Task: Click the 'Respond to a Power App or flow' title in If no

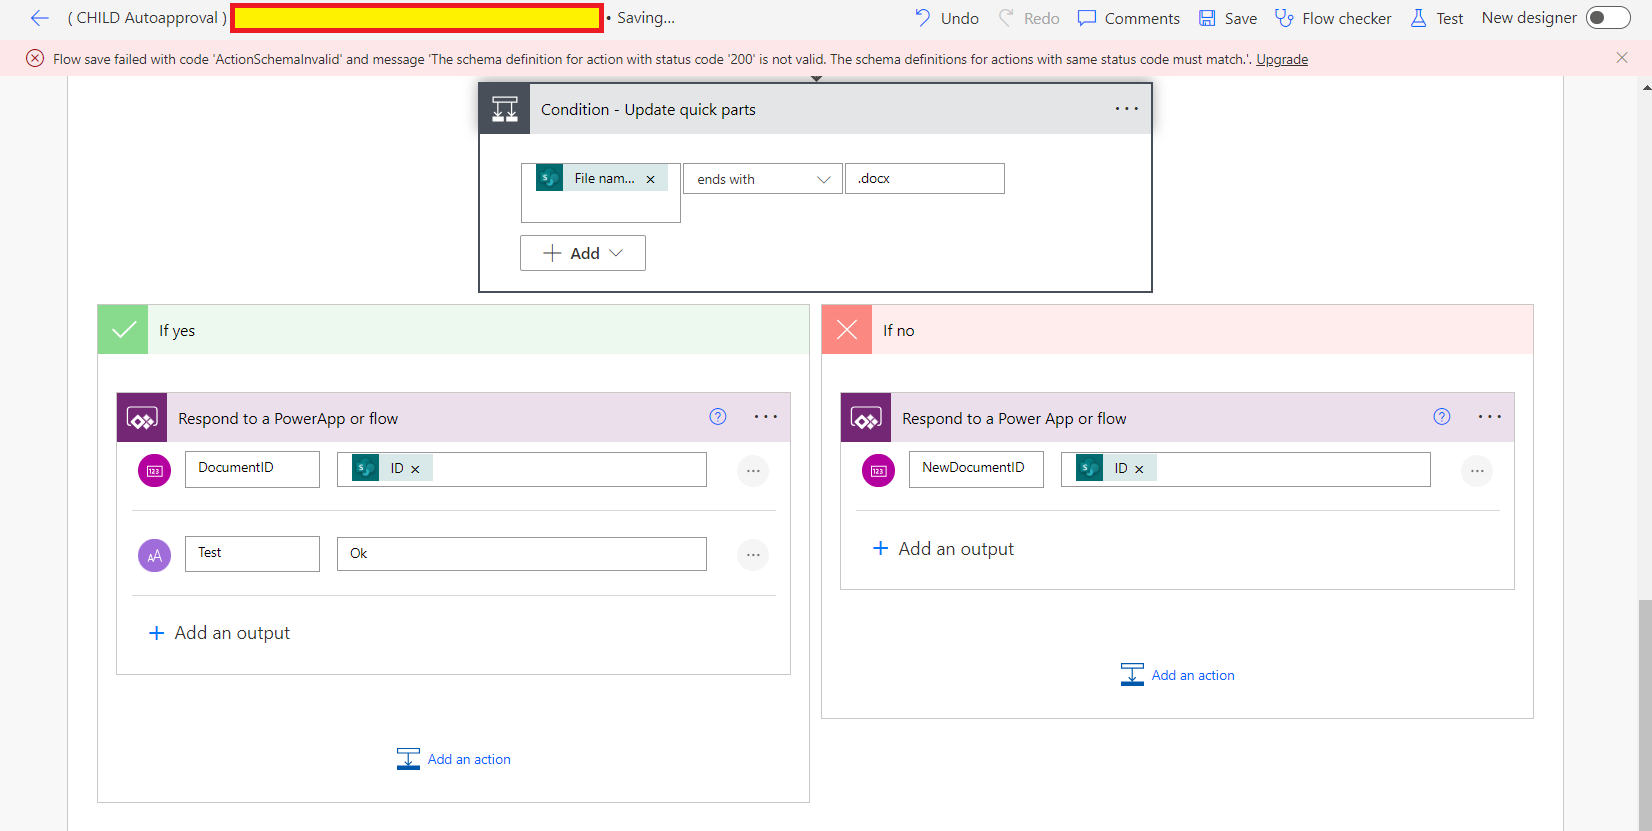Action: click(x=1014, y=419)
